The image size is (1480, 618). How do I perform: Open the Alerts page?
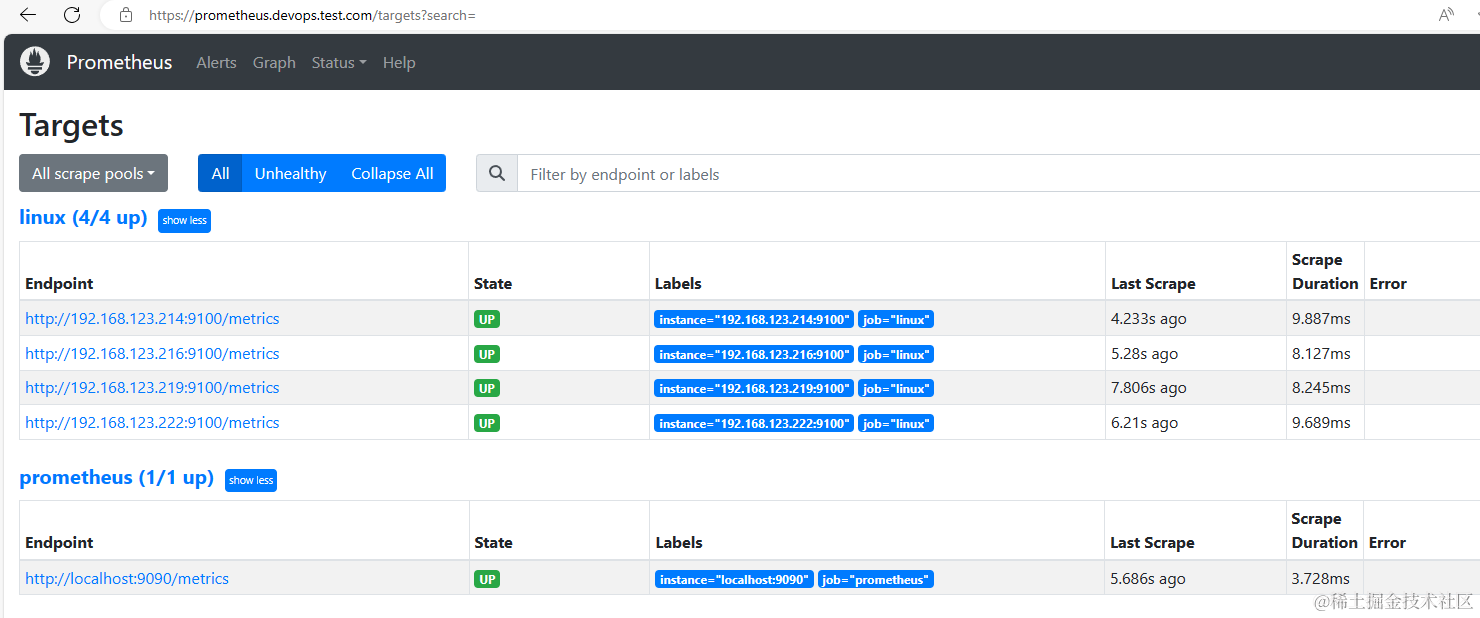tap(216, 62)
